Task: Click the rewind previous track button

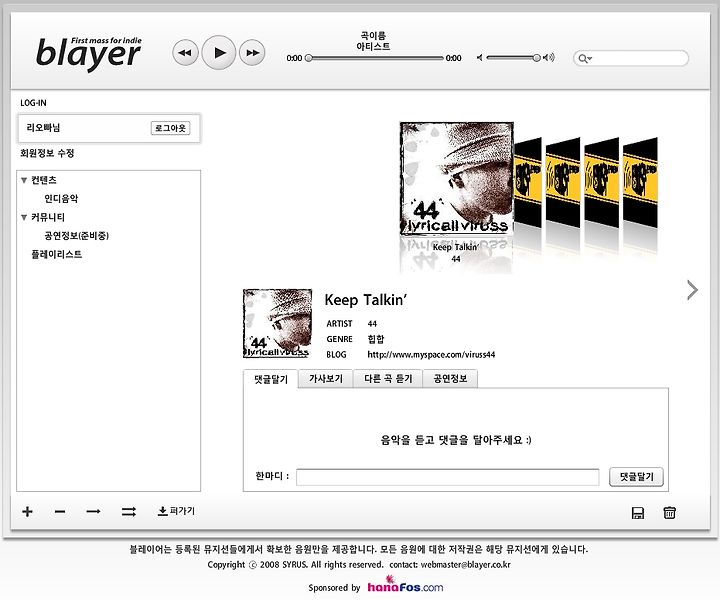Action: (x=186, y=53)
